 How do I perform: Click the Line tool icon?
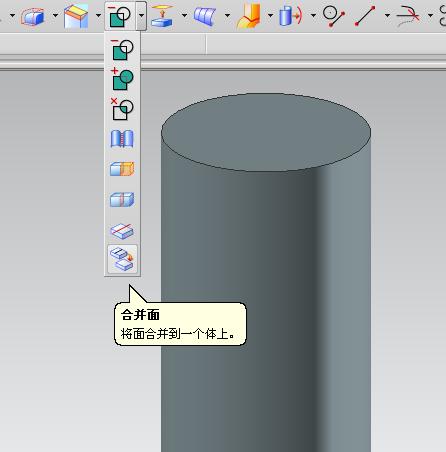[365, 16]
